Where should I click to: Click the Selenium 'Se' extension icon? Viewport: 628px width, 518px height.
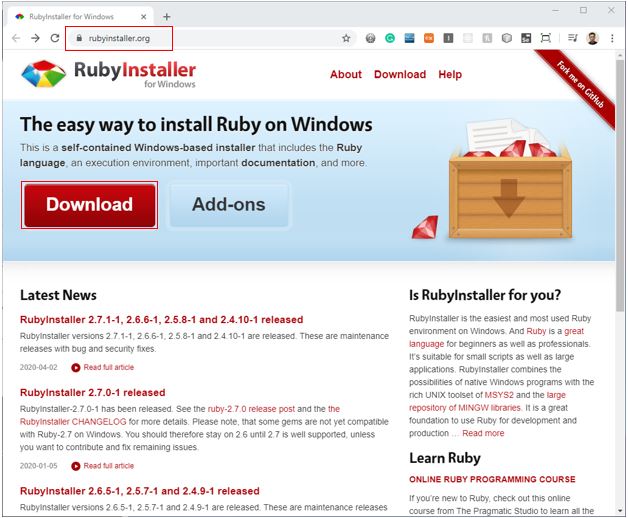click(526, 38)
